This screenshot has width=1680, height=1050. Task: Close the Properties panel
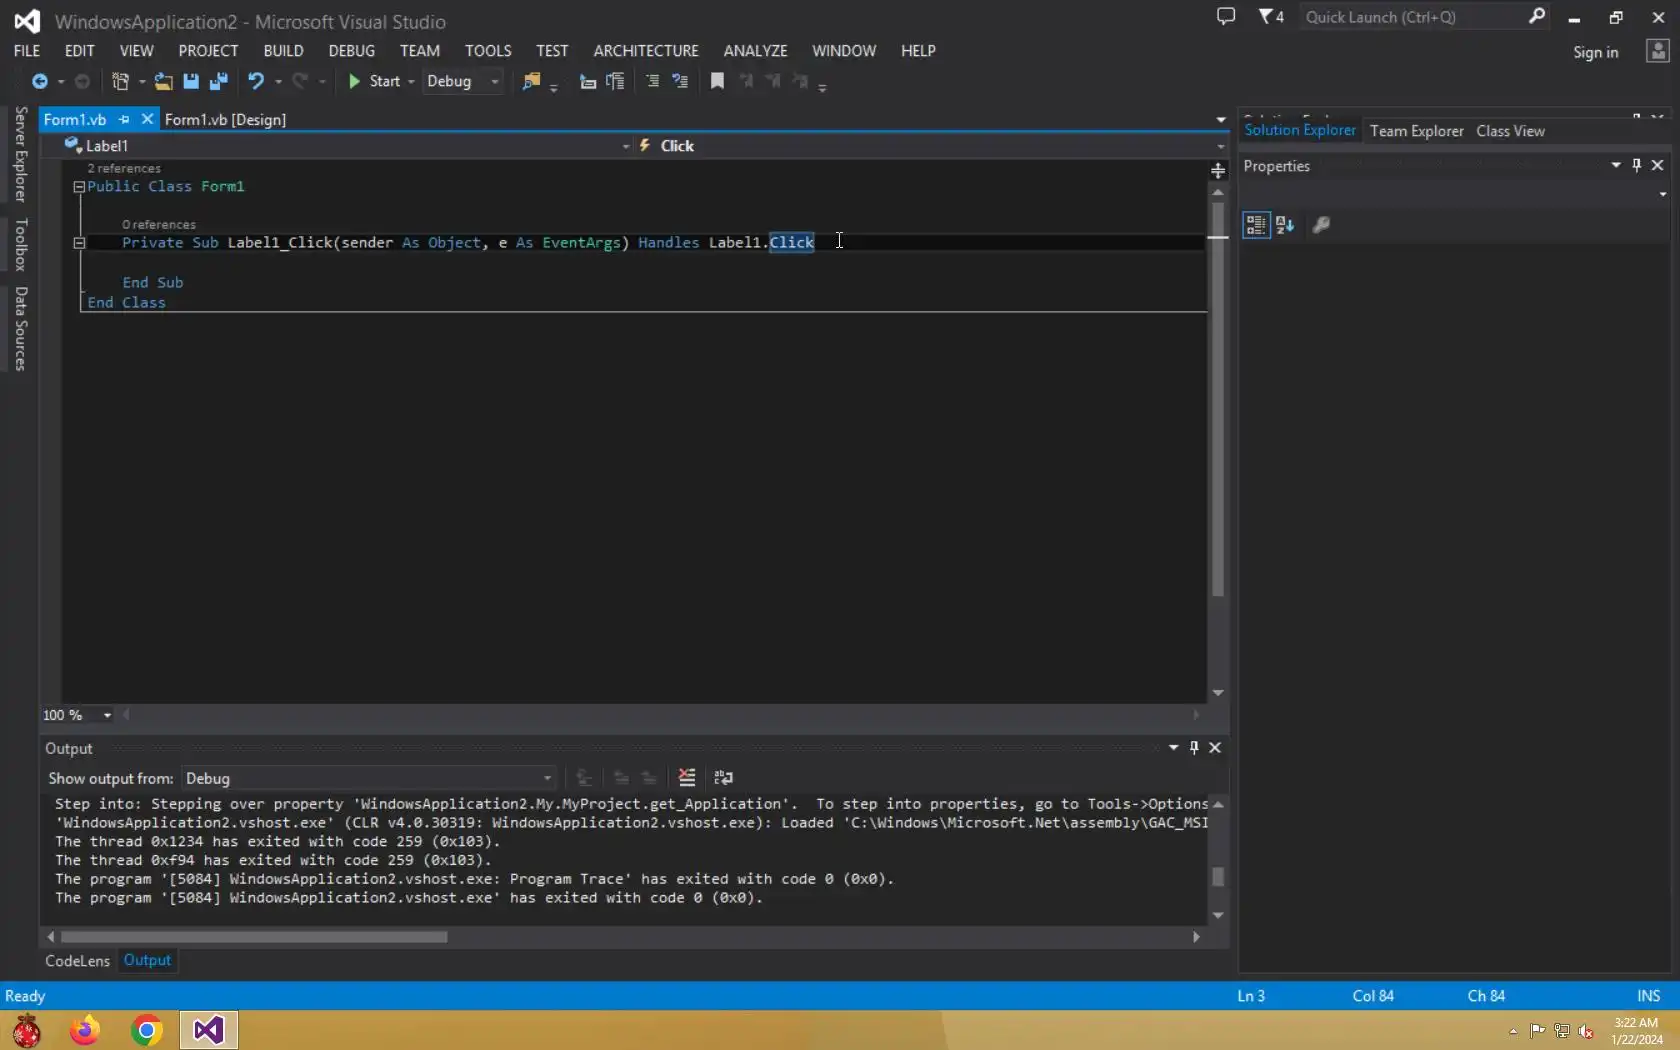click(x=1657, y=166)
